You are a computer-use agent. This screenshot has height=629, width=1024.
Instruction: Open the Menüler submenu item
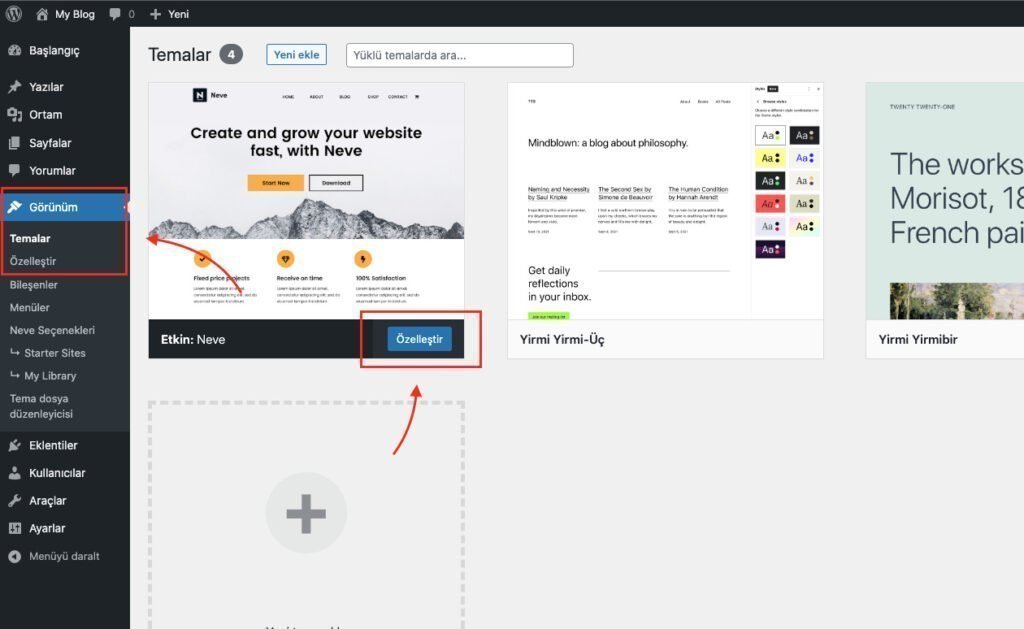pos(29,308)
